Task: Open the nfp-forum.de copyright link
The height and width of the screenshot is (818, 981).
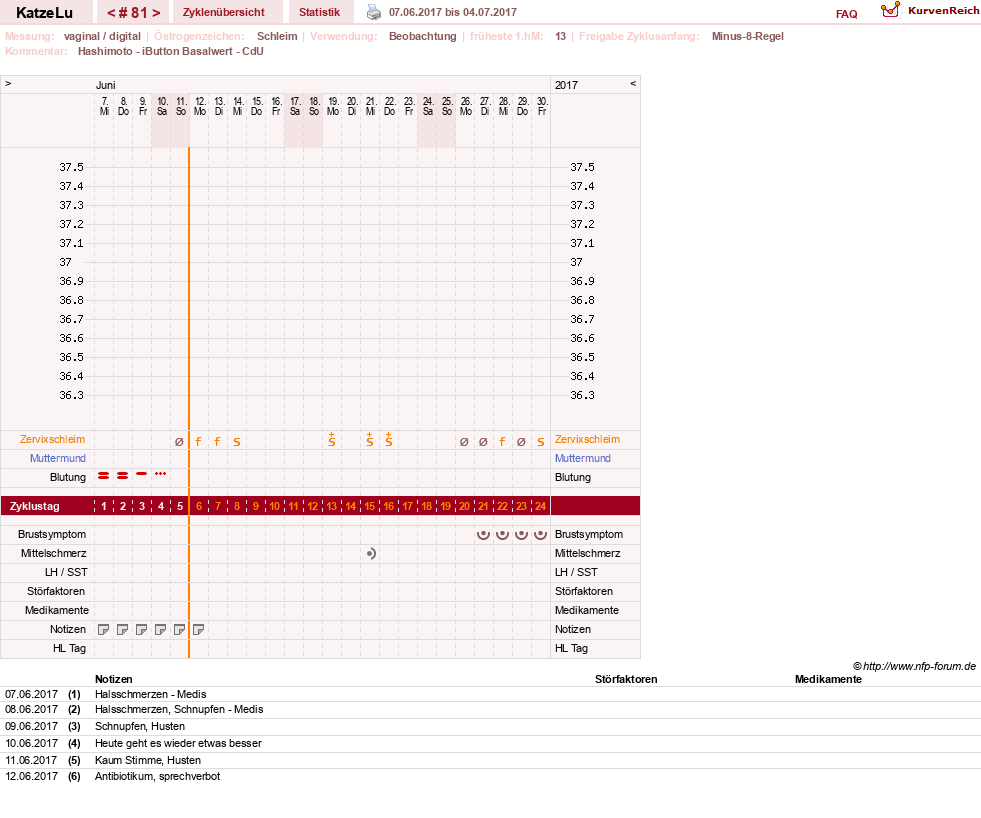Action: pyautogui.click(x=914, y=666)
